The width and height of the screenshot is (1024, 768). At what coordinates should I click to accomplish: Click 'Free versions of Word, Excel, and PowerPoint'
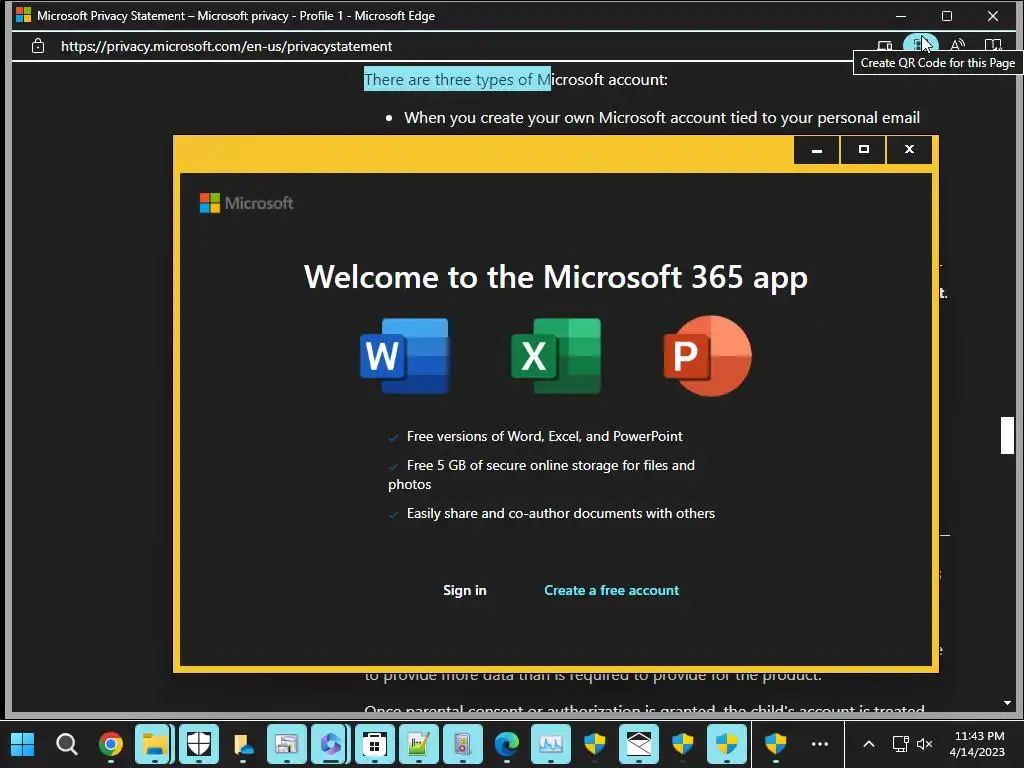click(544, 436)
